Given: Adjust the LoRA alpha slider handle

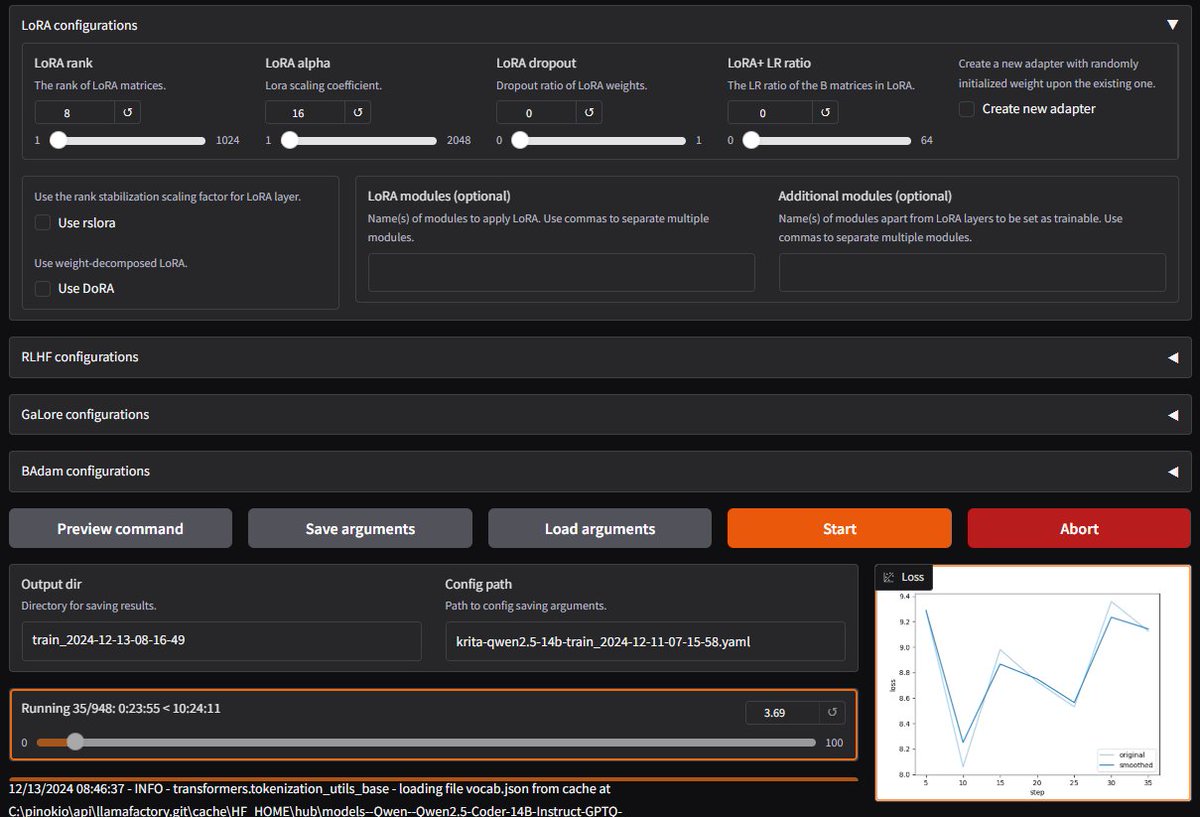Looking at the screenshot, I should [x=289, y=140].
